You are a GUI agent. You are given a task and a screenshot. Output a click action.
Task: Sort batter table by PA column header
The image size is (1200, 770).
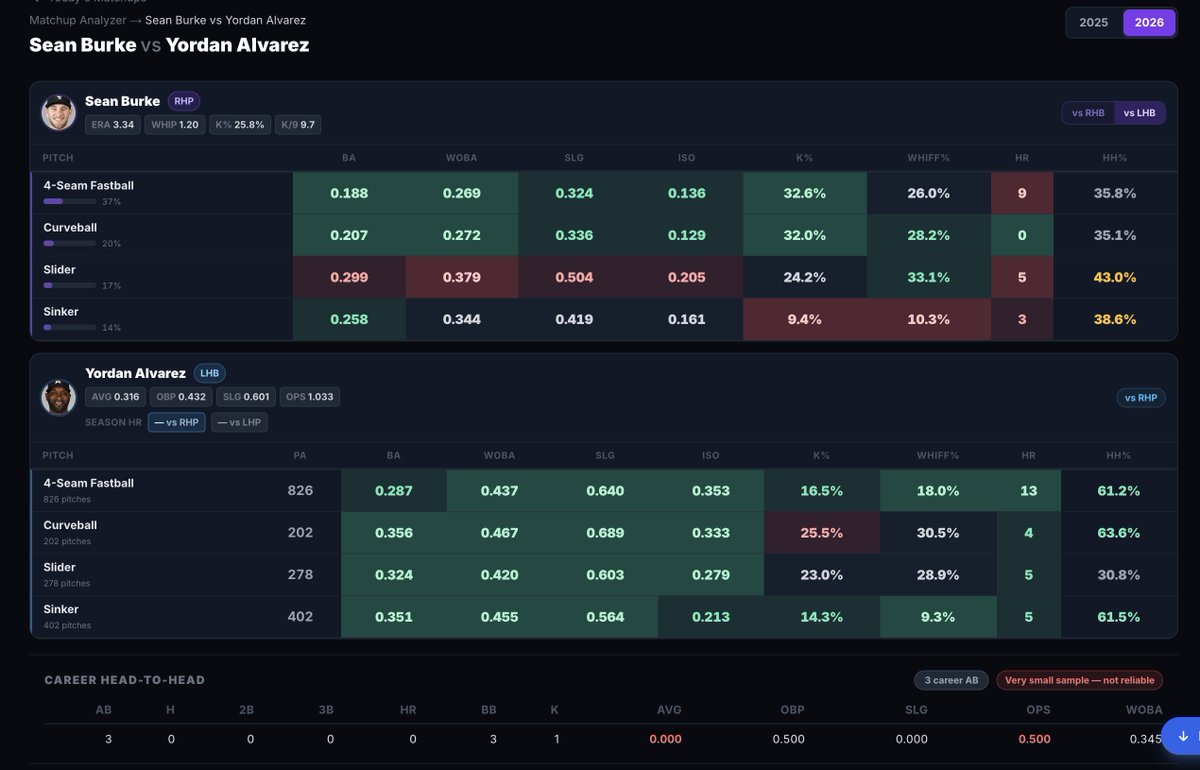300,455
